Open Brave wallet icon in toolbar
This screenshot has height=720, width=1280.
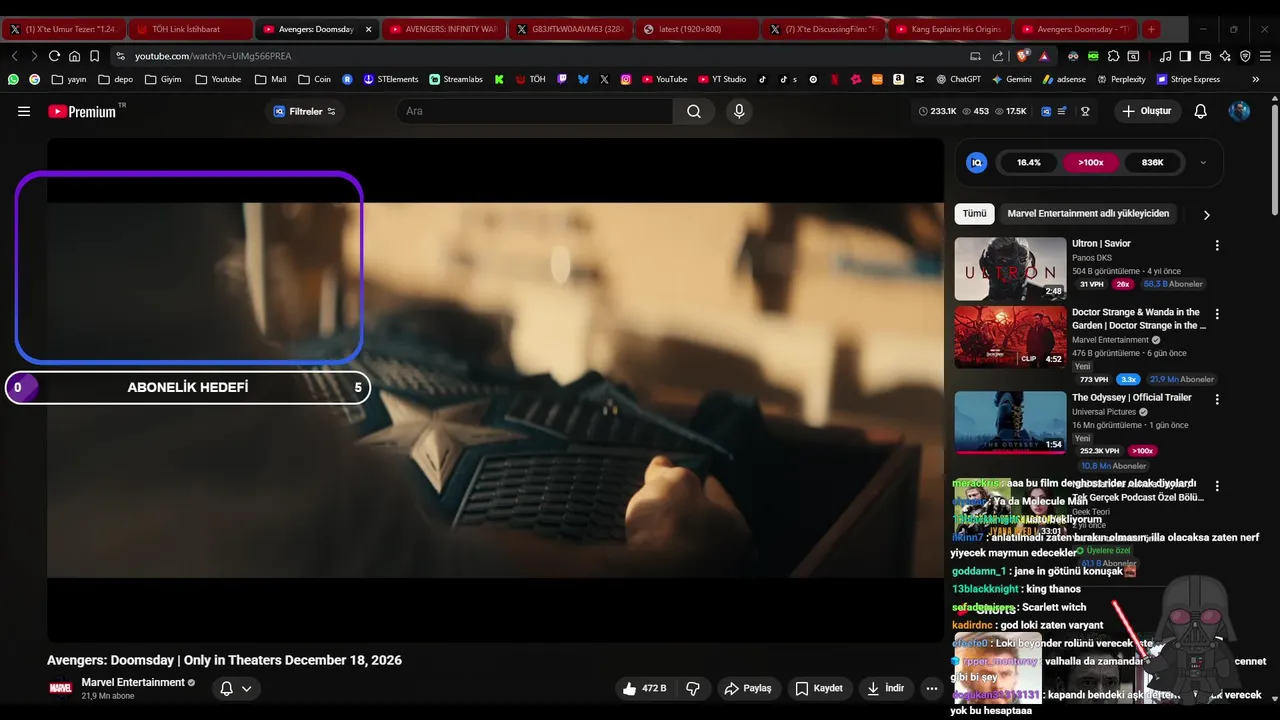tap(1205, 56)
